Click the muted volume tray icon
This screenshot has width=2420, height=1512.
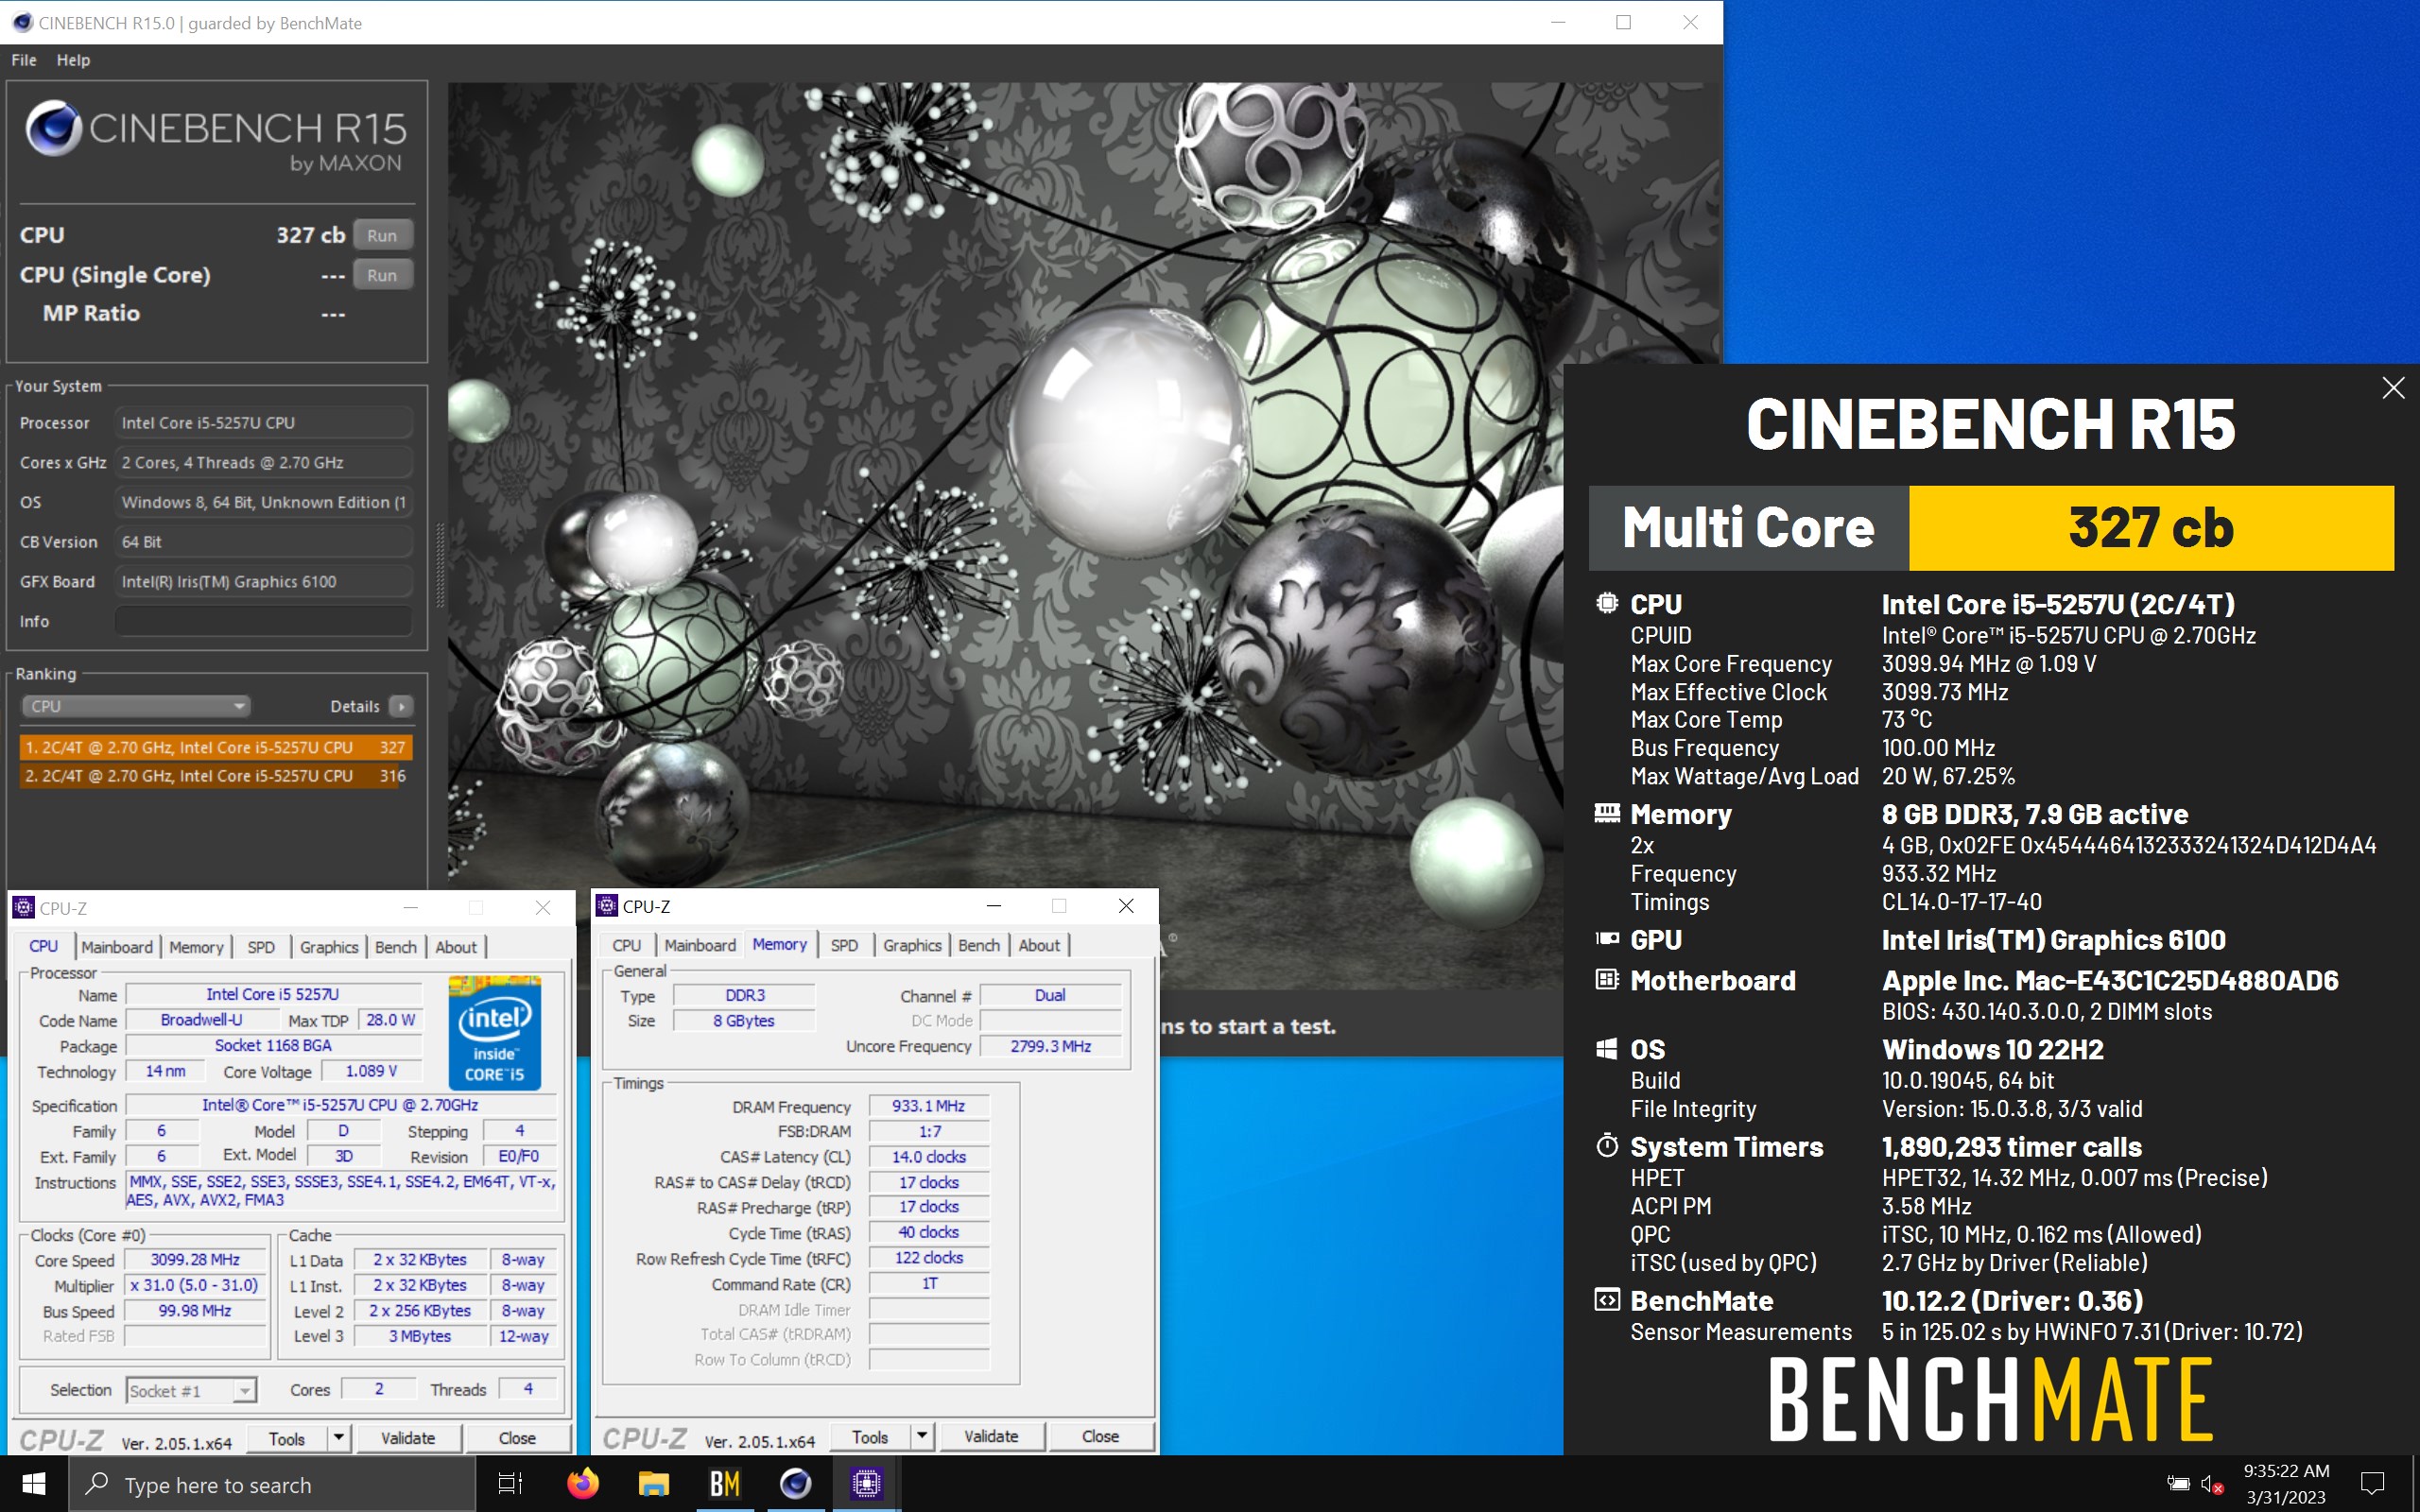(2211, 1485)
